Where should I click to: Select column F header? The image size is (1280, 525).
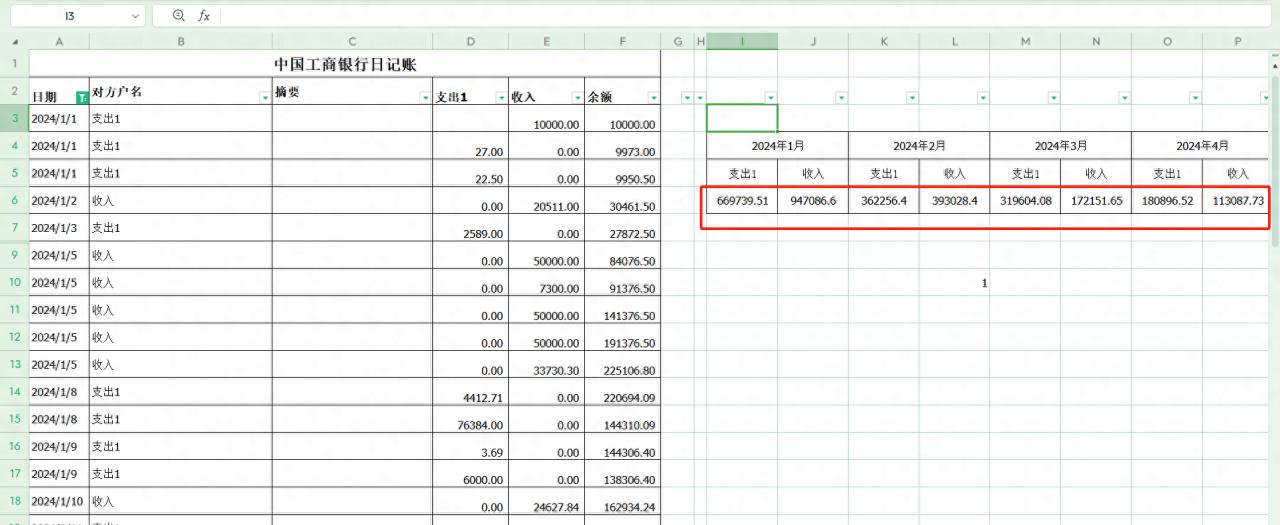(x=623, y=41)
